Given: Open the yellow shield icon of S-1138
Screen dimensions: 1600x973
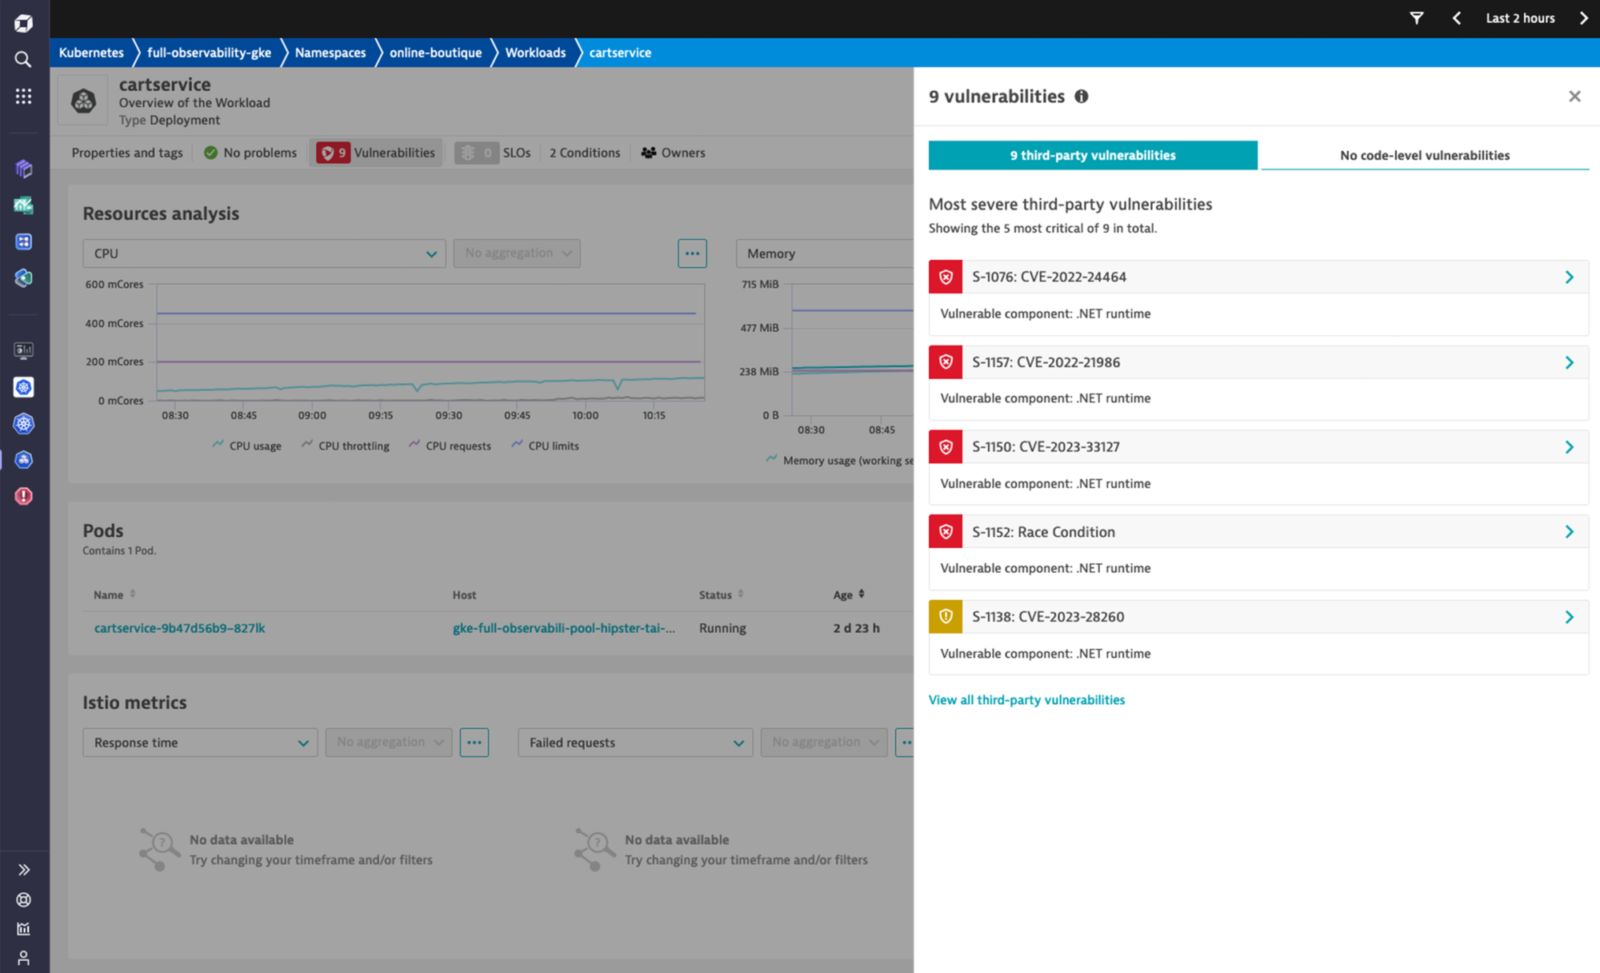Looking at the screenshot, I should point(945,617).
